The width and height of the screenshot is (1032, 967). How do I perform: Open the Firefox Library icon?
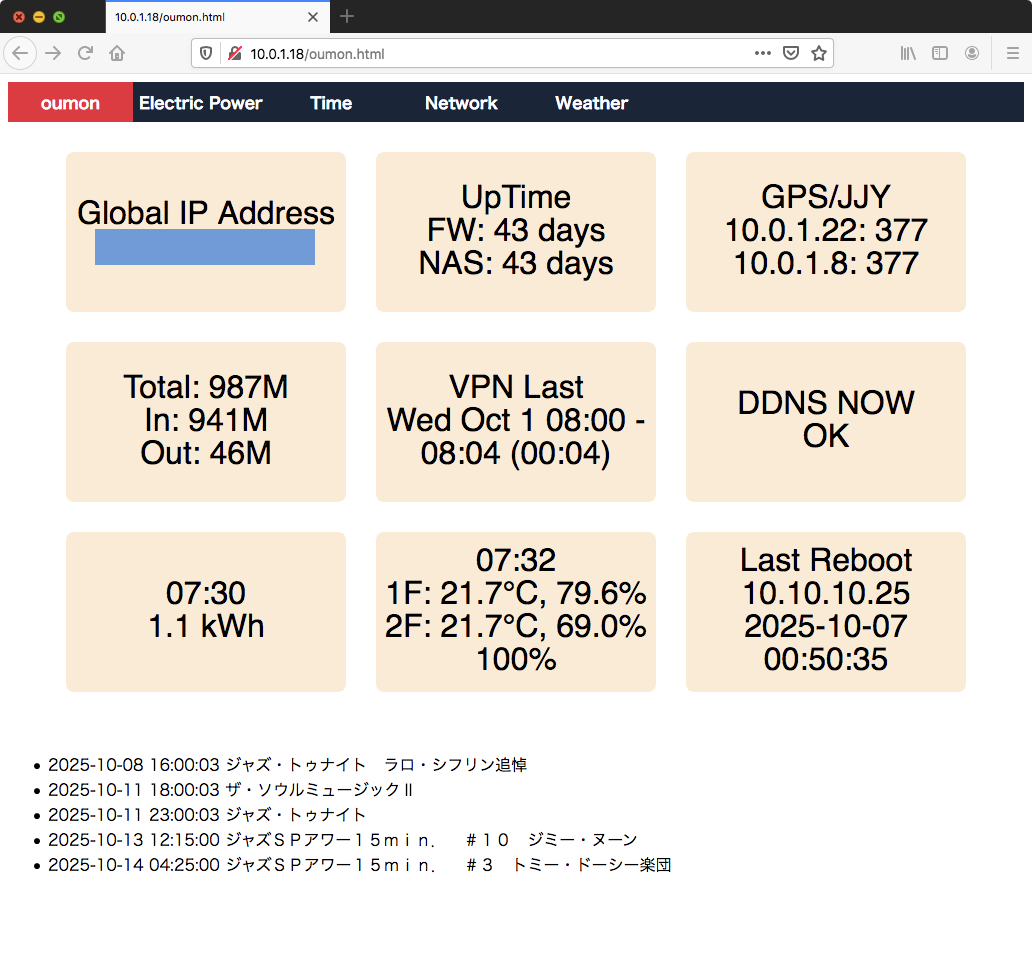[x=908, y=53]
